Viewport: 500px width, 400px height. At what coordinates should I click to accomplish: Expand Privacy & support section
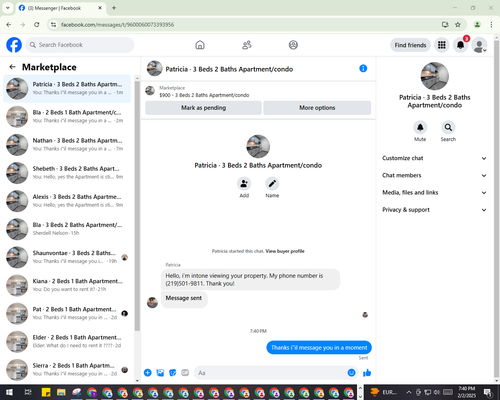point(434,210)
